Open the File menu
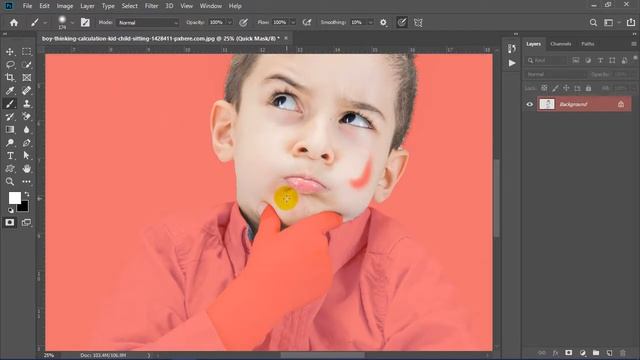The height and width of the screenshot is (360, 640). pyautogui.click(x=27, y=6)
